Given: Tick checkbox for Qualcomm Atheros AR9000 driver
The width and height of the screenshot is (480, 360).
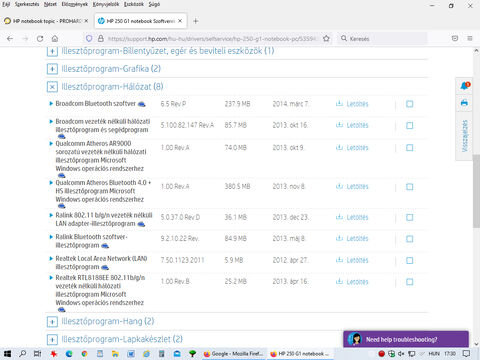Looking at the screenshot, I should pos(410,148).
